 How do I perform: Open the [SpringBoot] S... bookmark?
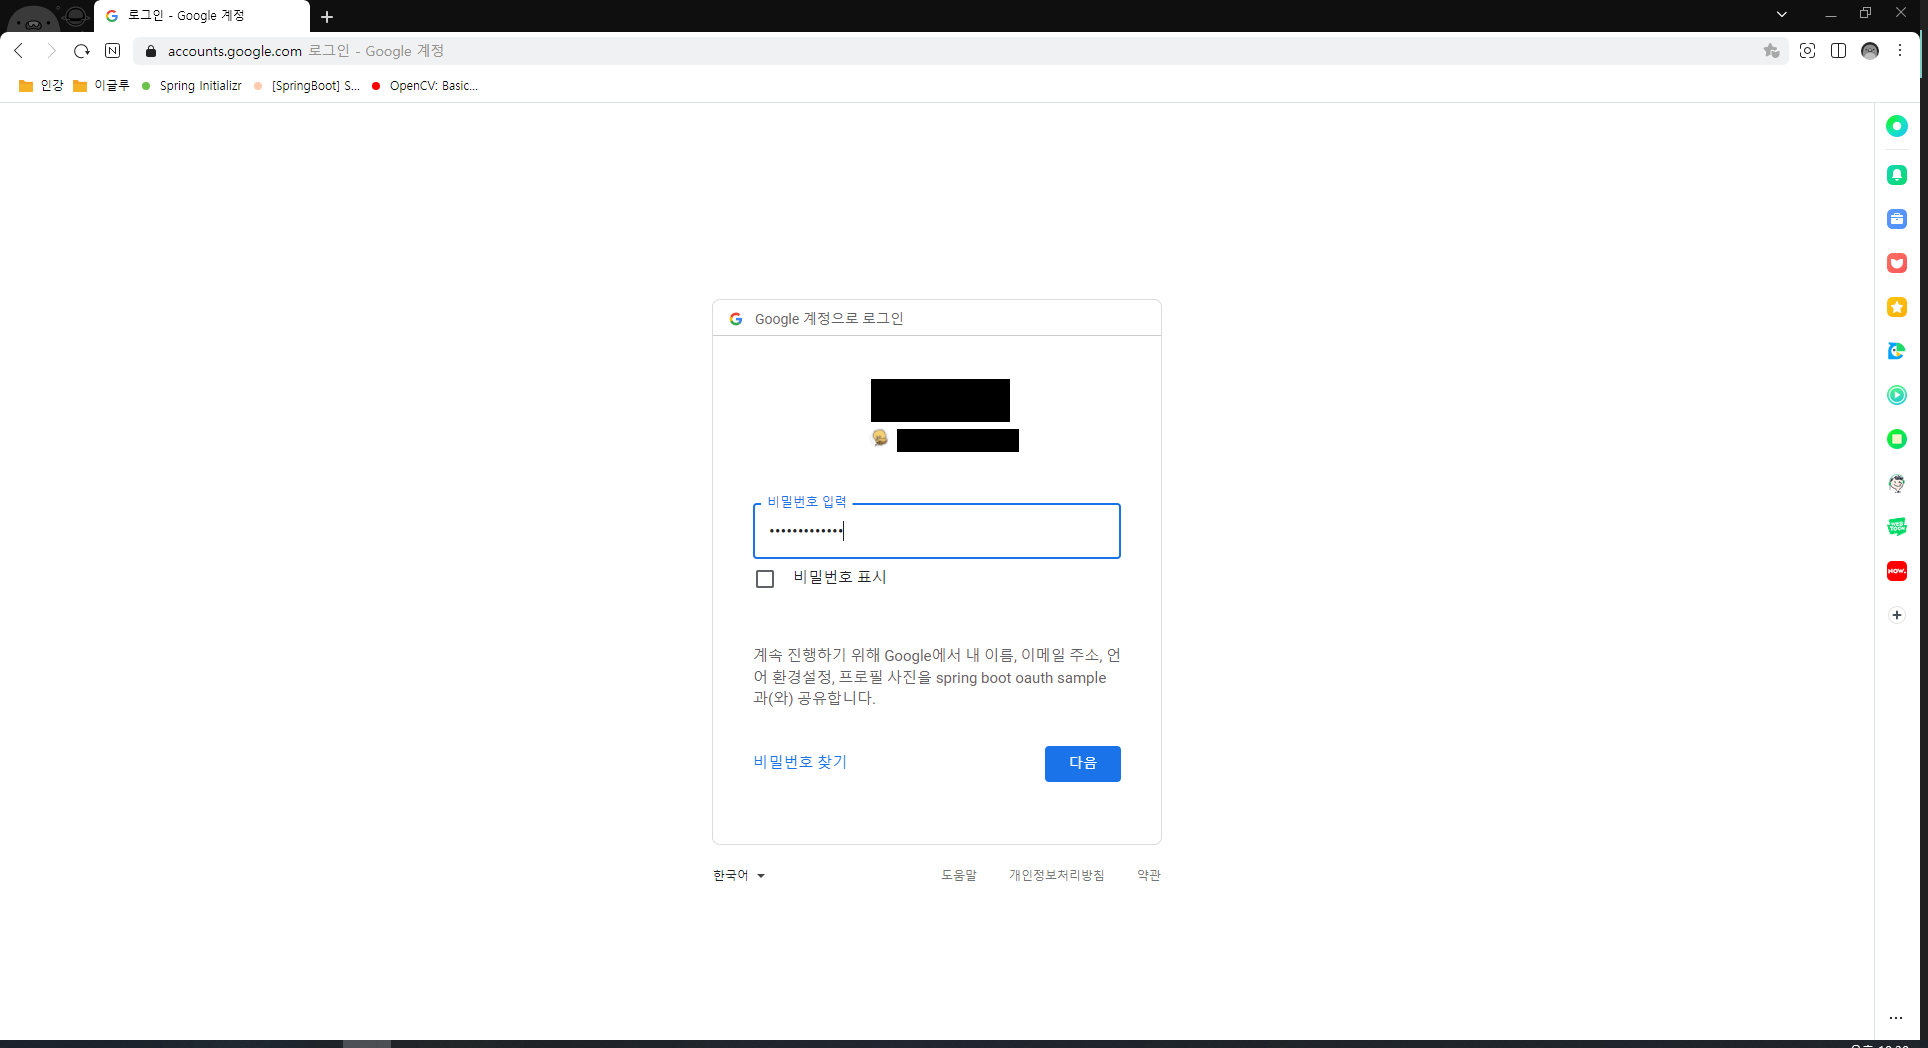click(x=307, y=86)
